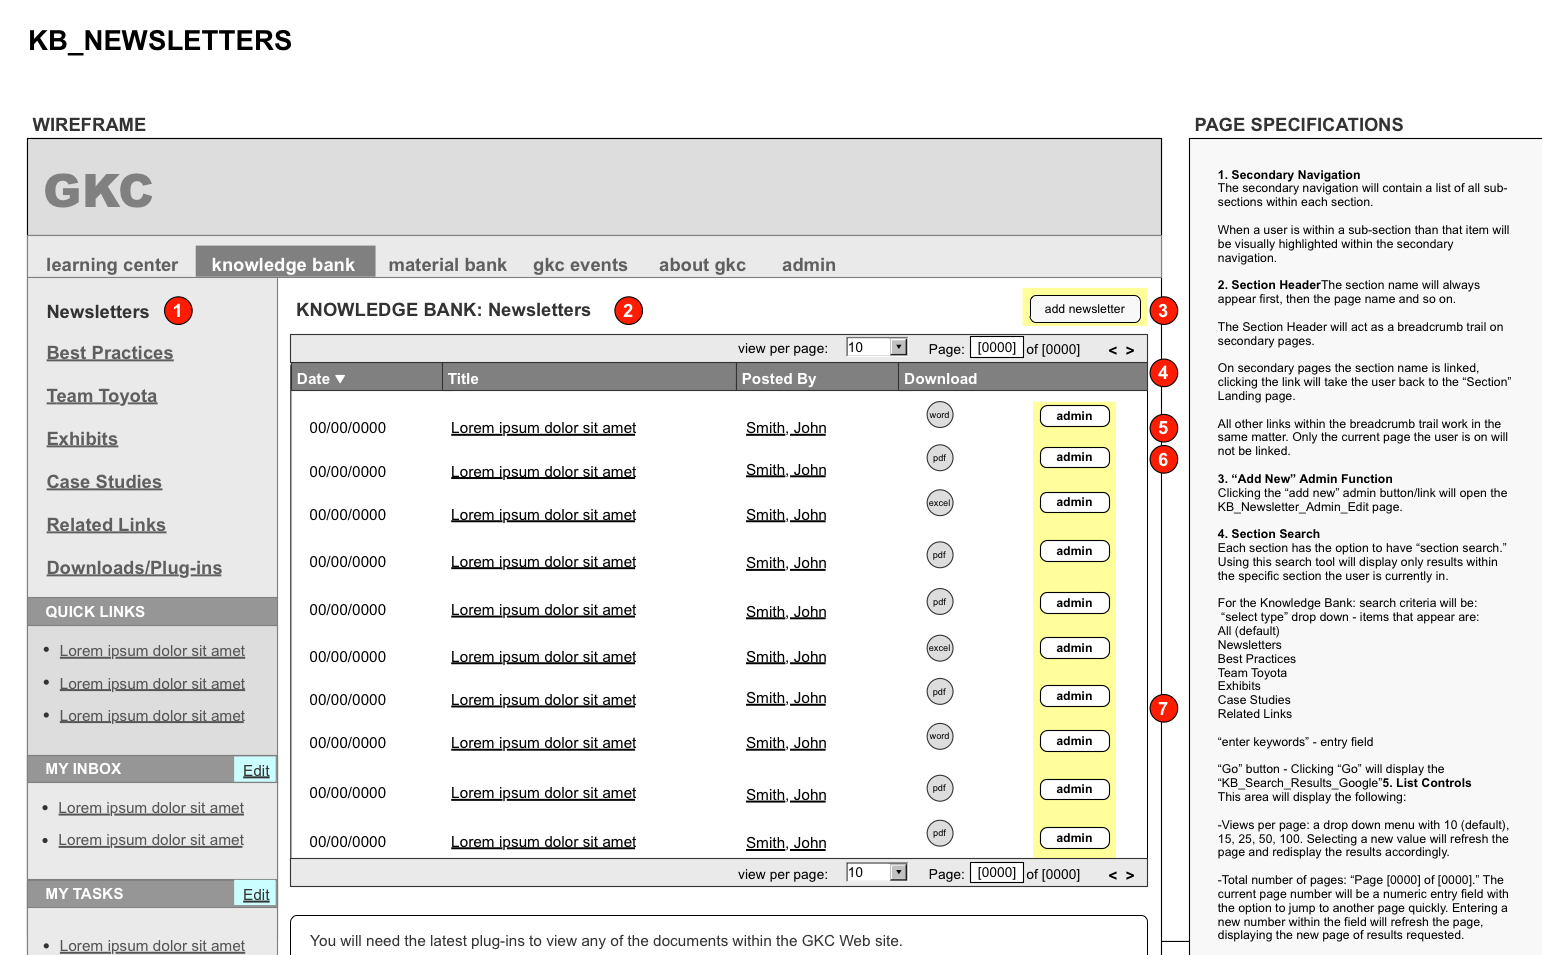
Task: Navigate to Case Studies
Action: tap(104, 482)
